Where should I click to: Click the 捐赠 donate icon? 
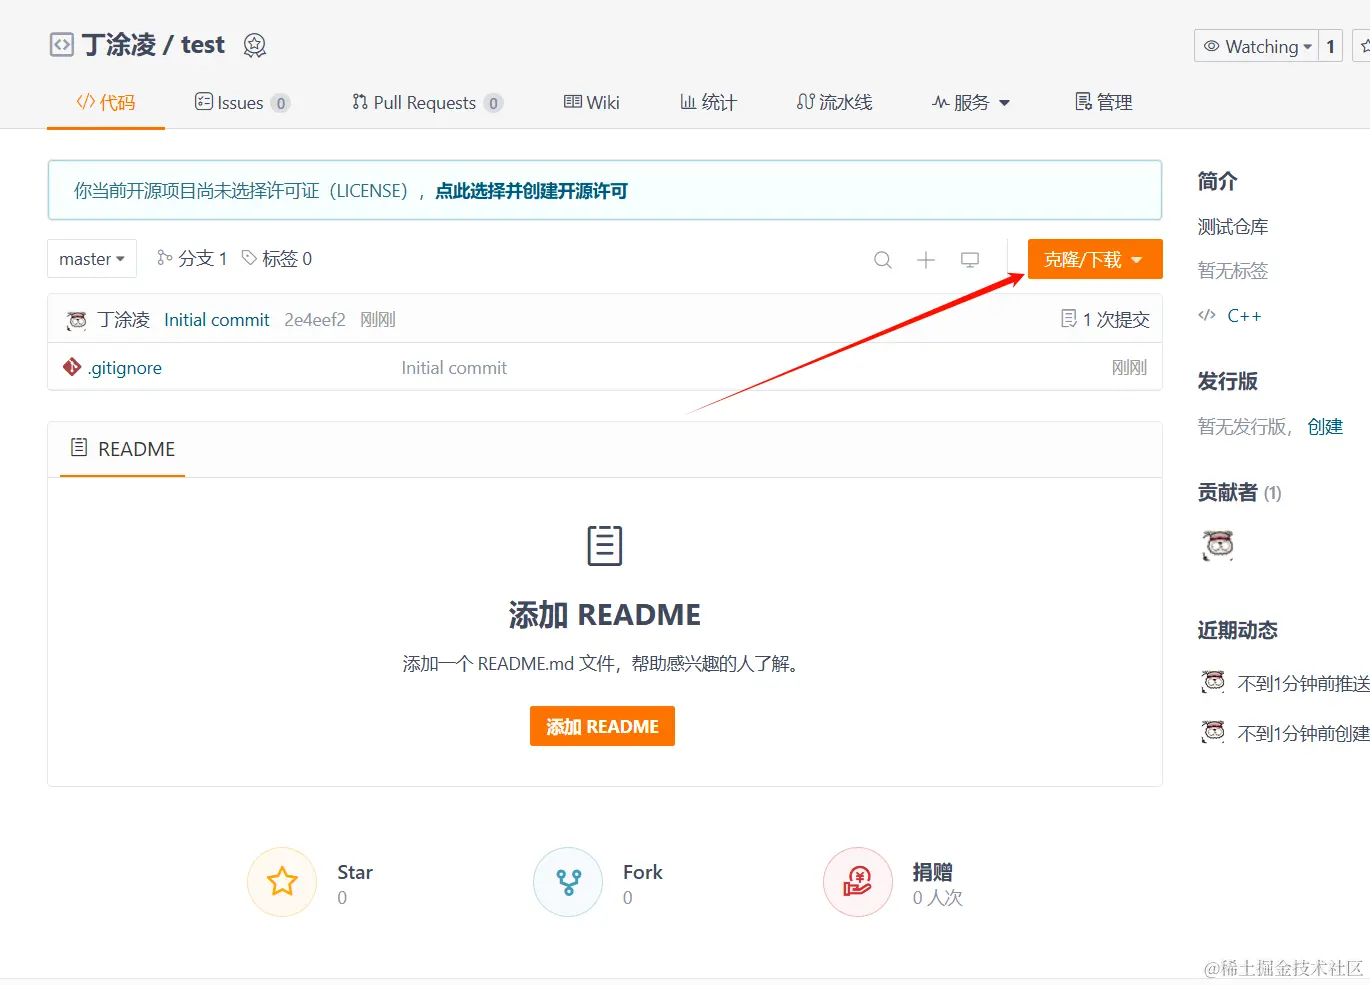[858, 882]
